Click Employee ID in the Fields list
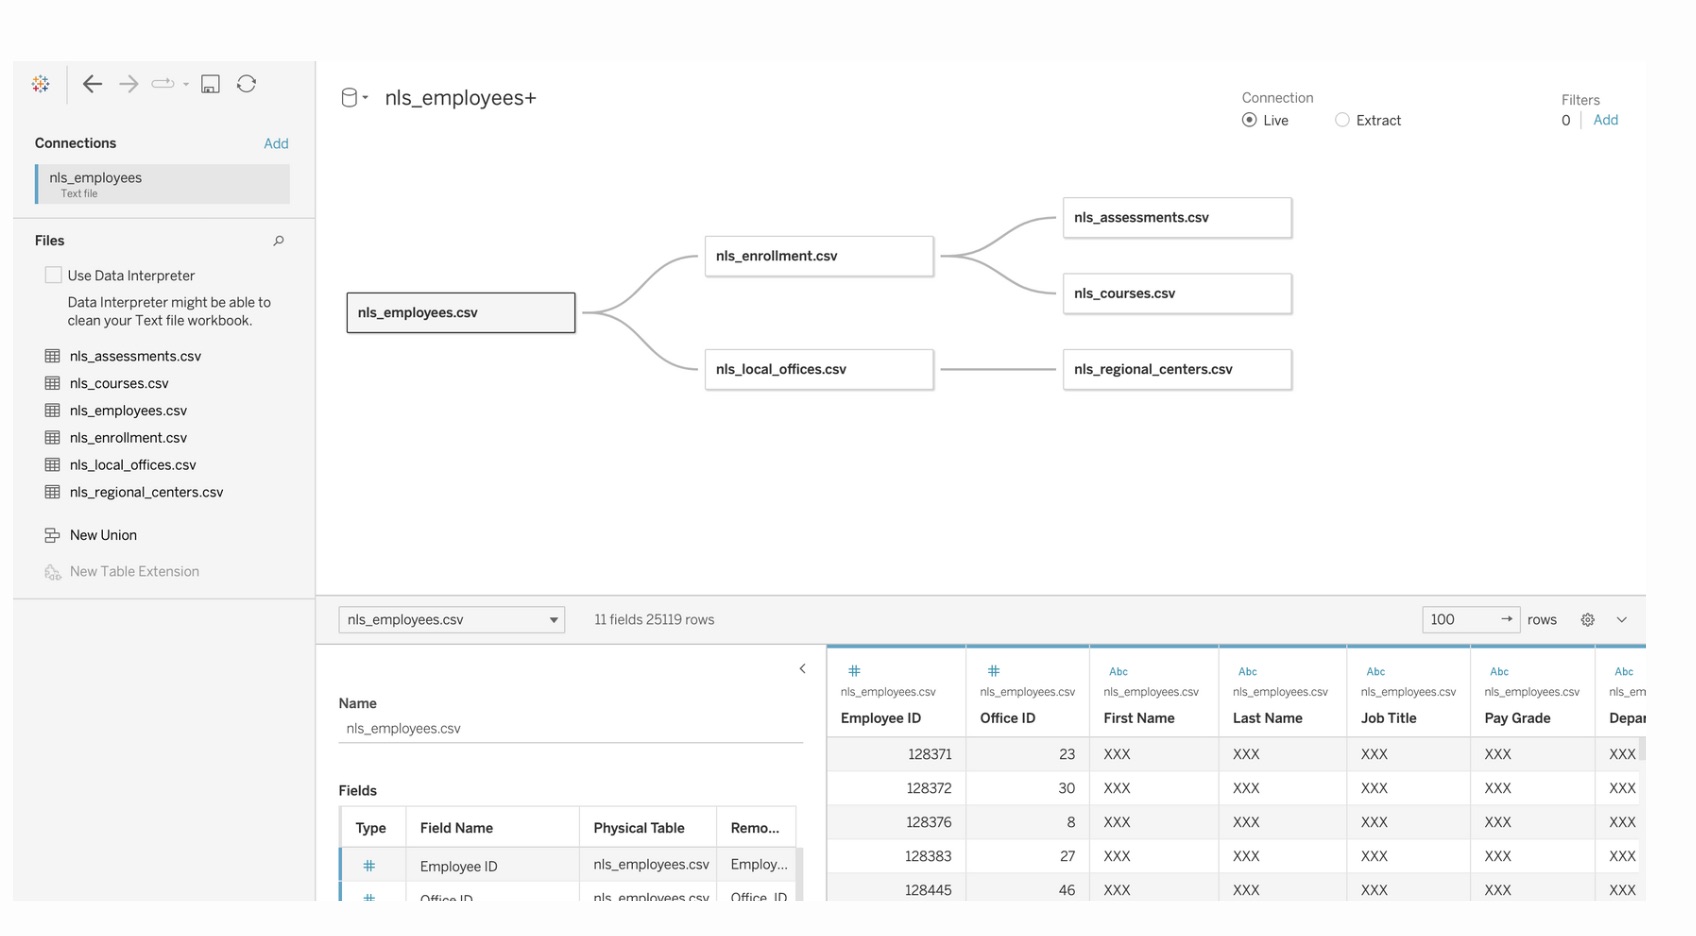The image size is (1696, 936). [x=458, y=866]
